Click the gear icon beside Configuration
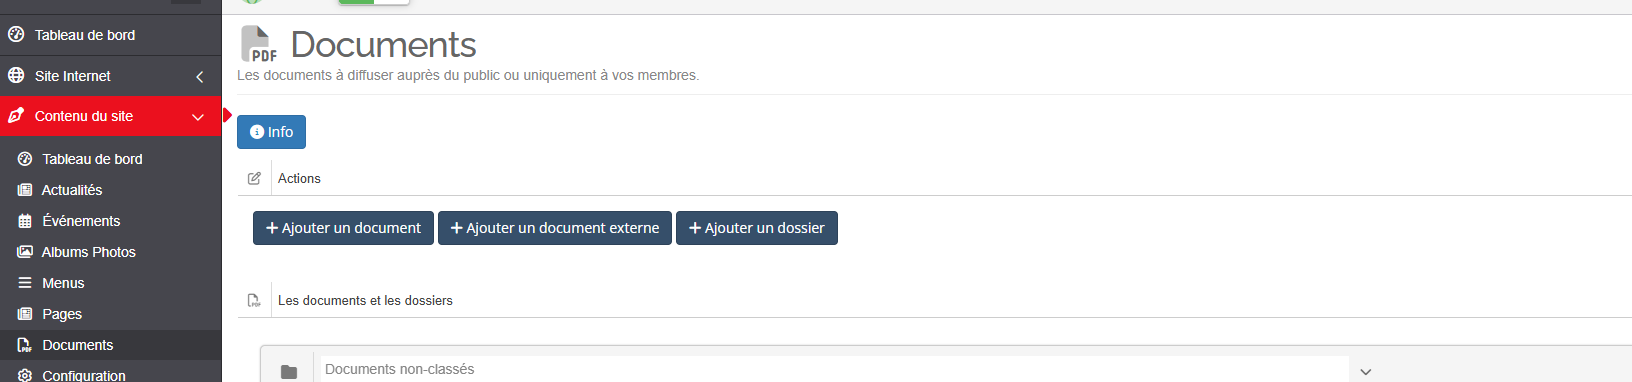 click(x=25, y=376)
